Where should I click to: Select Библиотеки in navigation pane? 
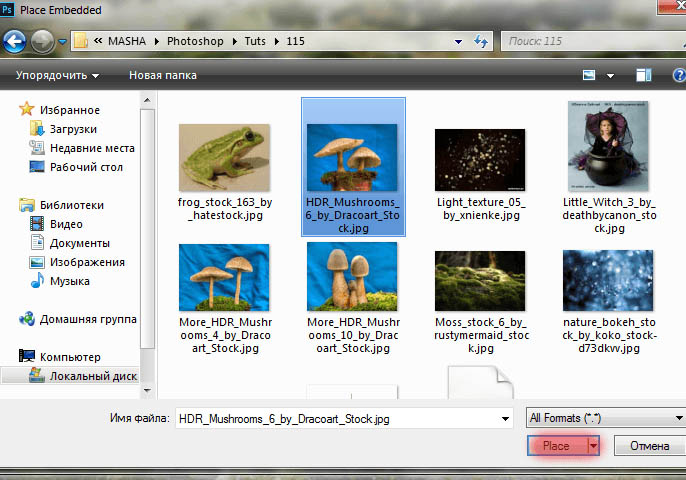tap(72, 205)
